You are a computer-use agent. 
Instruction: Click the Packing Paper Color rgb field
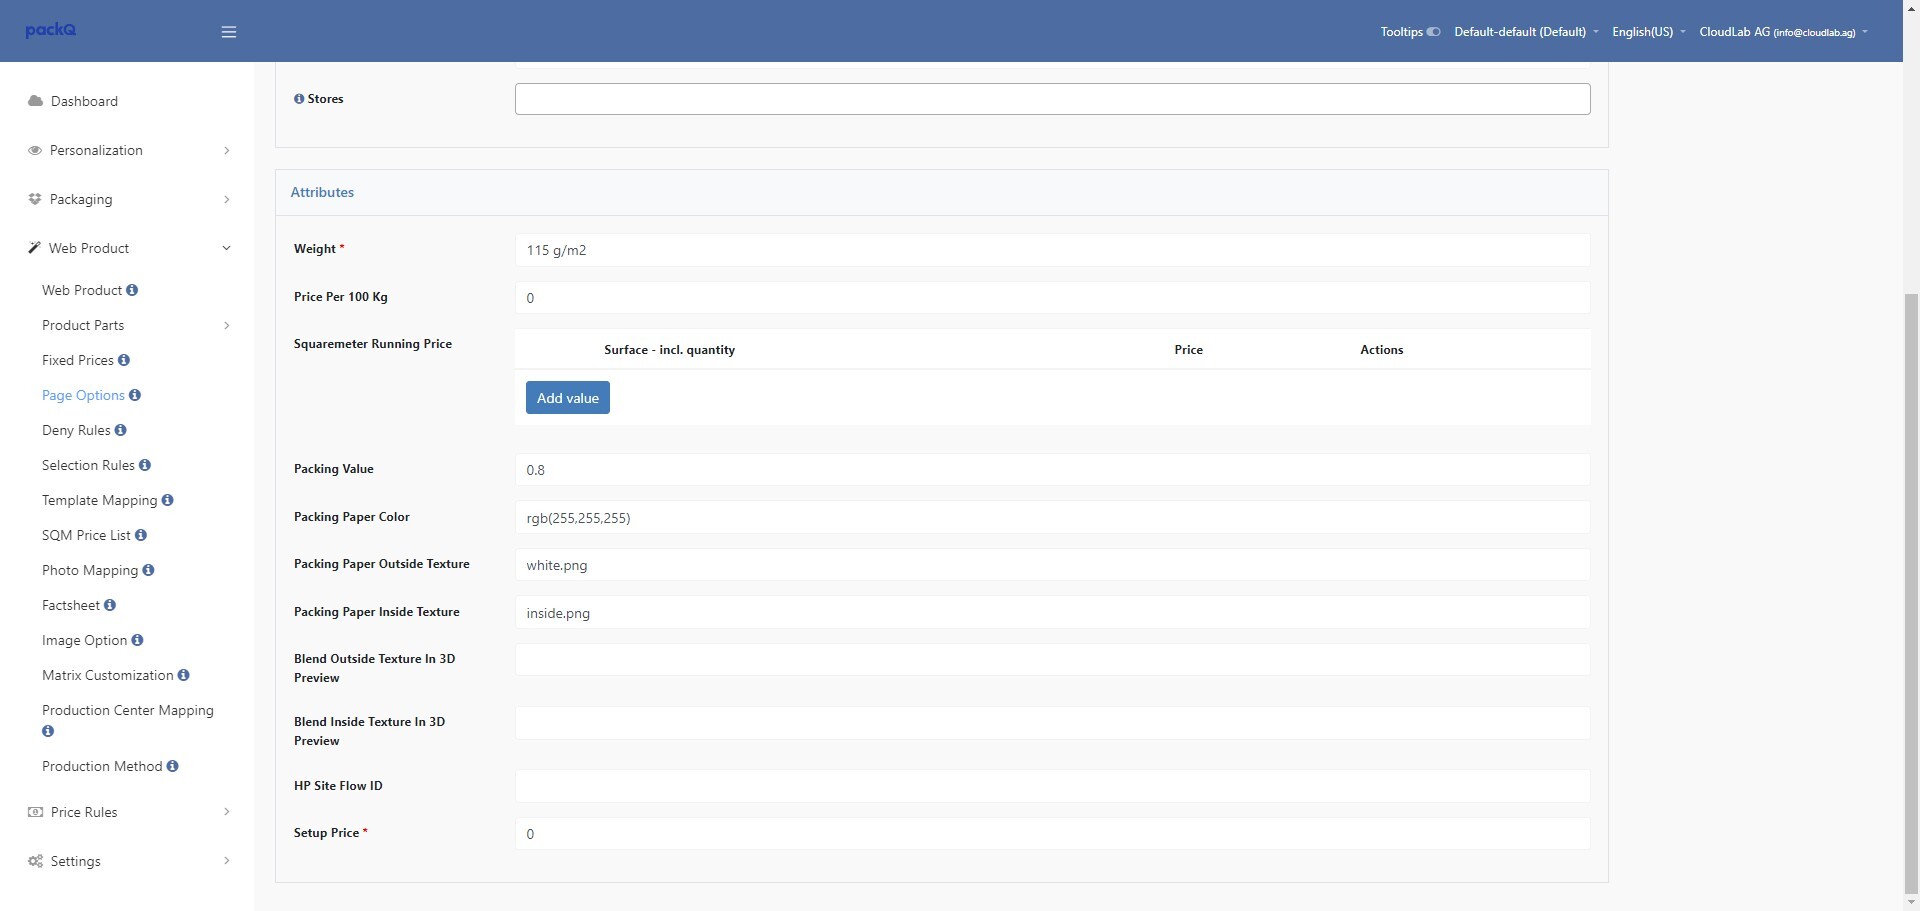pyautogui.click(x=1052, y=518)
